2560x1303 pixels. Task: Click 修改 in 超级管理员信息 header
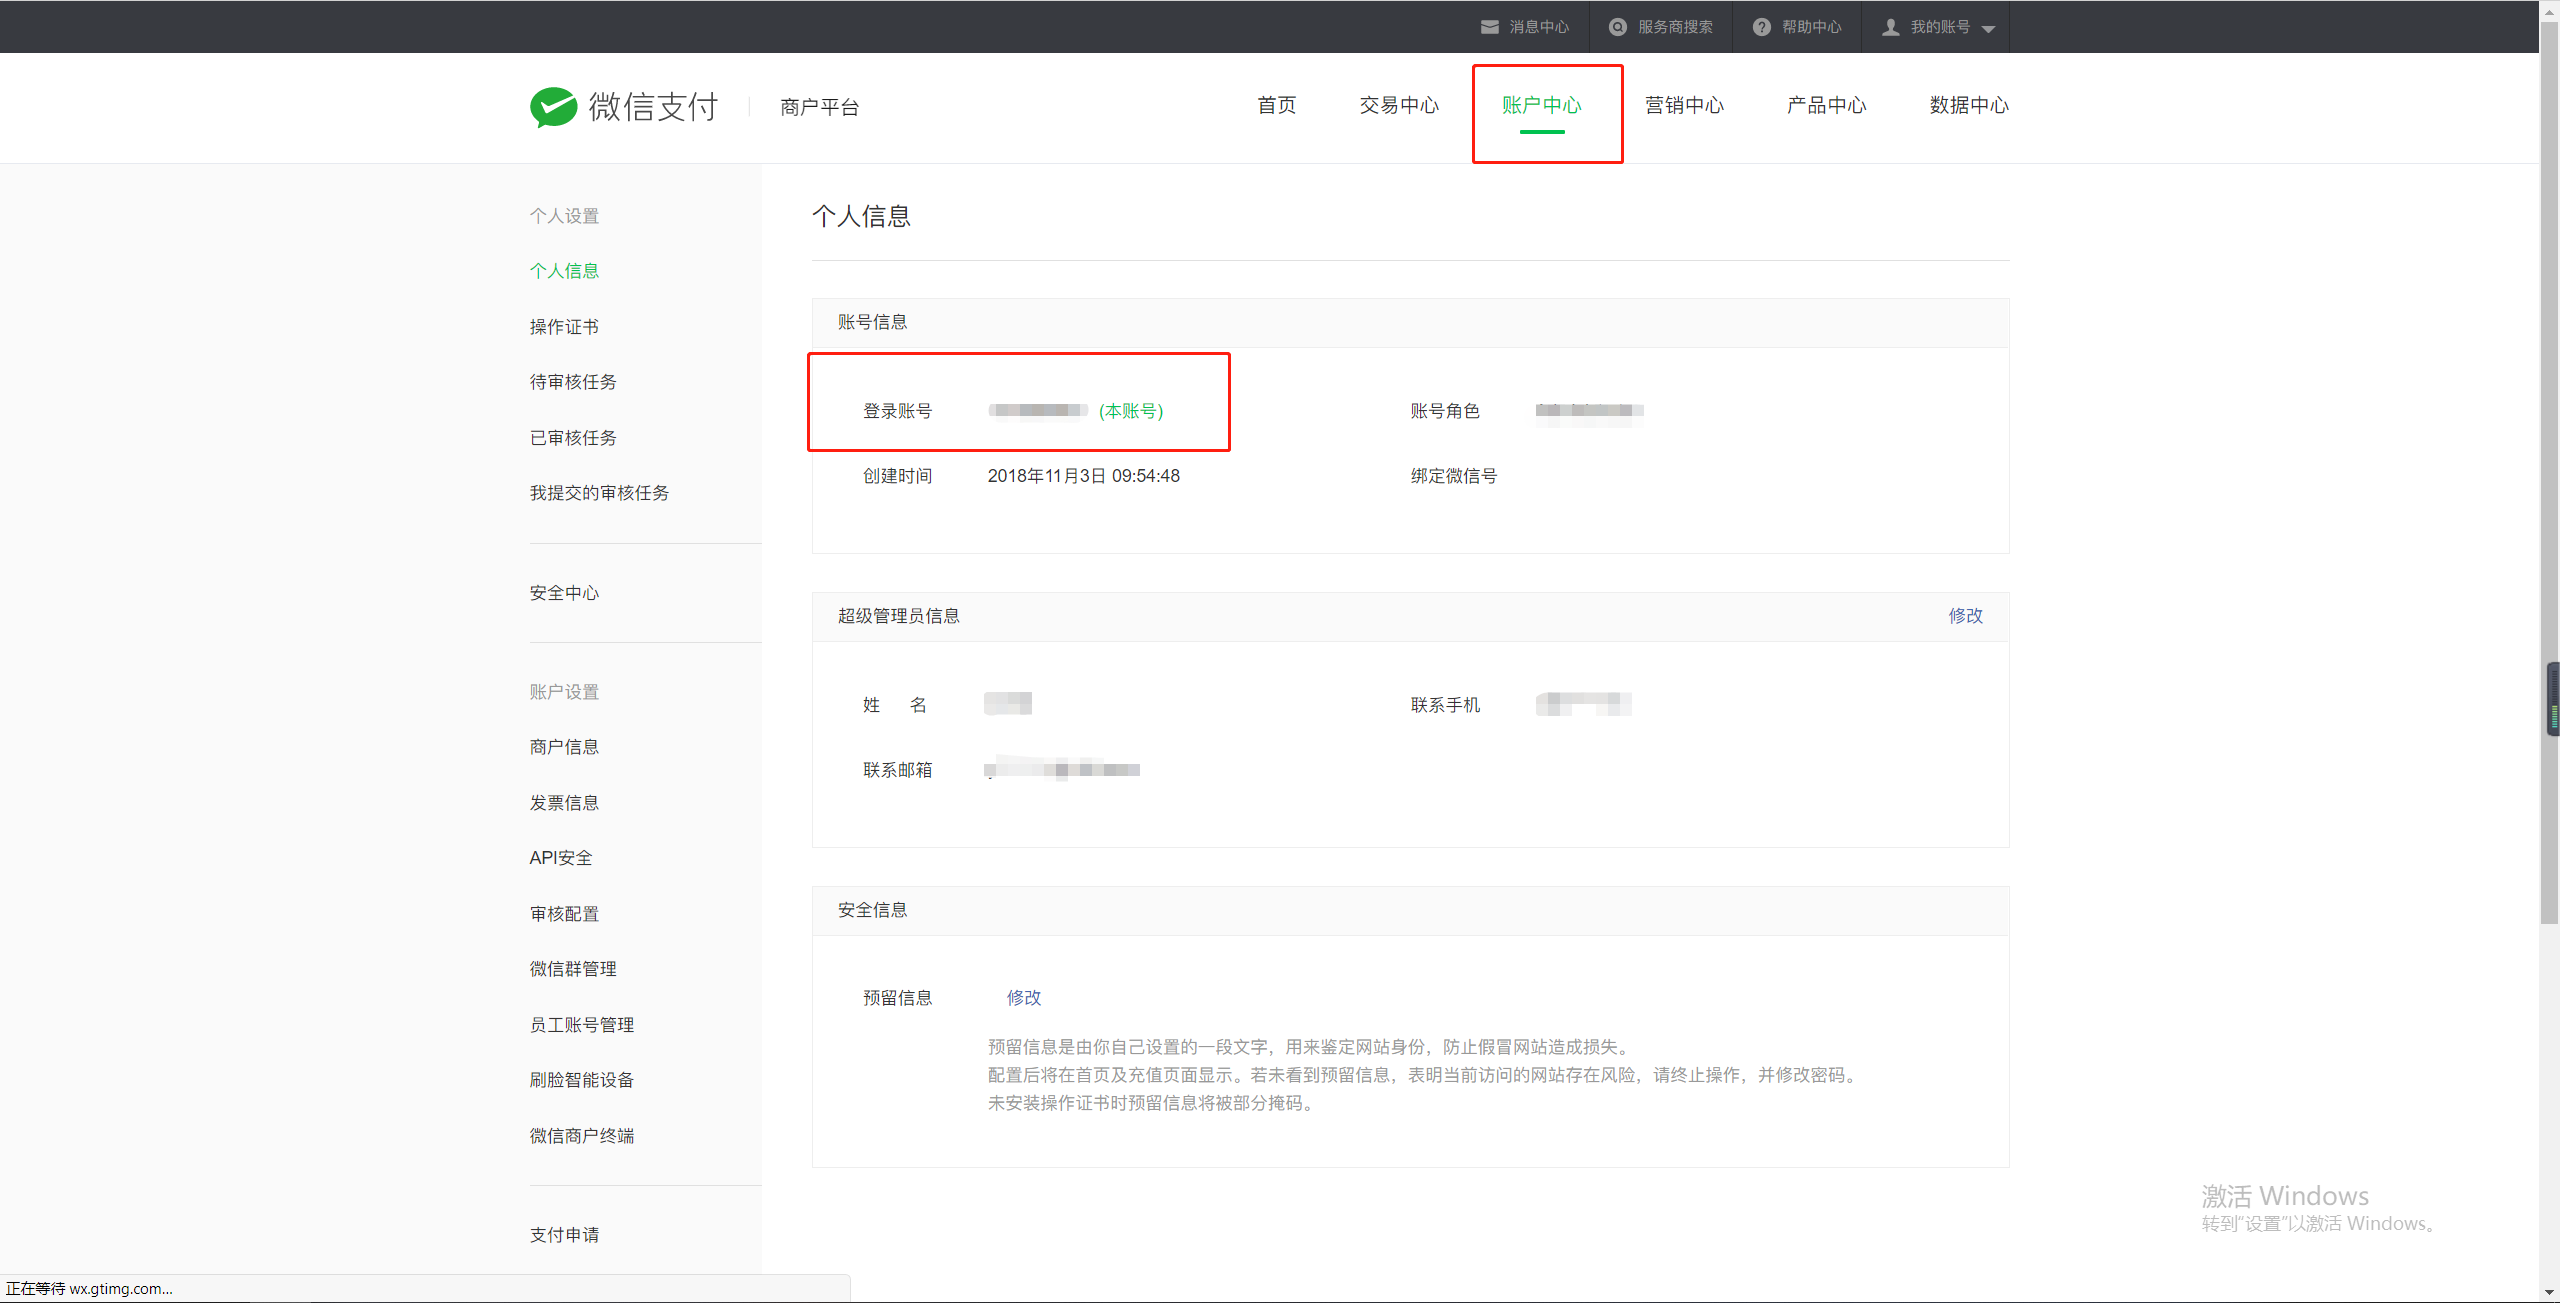click(x=1965, y=616)
